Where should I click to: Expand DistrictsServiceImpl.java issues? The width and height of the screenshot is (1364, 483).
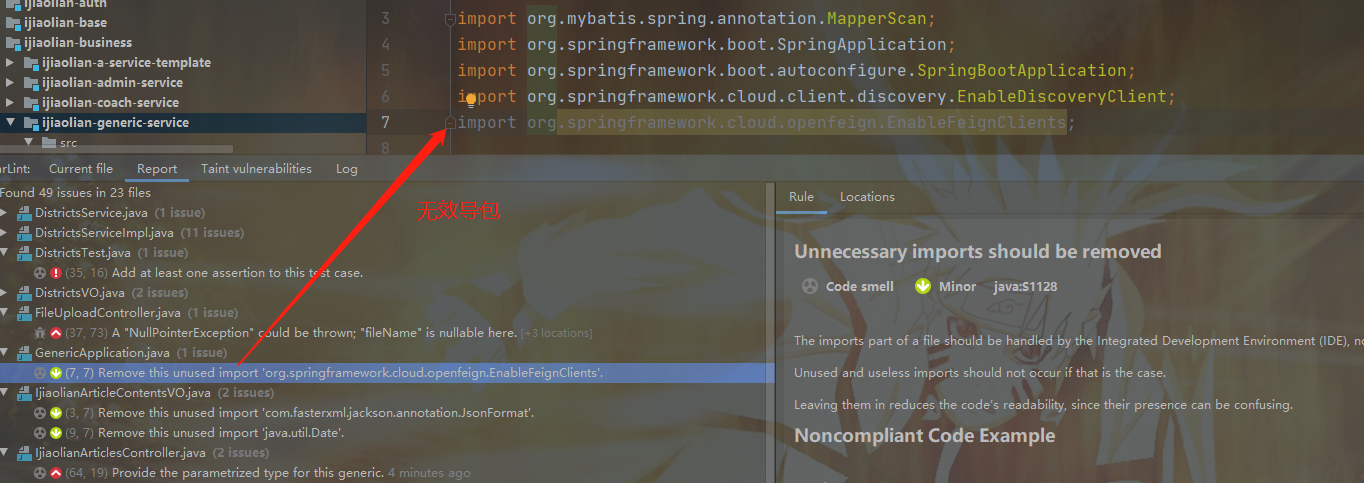tap(5, 233)
